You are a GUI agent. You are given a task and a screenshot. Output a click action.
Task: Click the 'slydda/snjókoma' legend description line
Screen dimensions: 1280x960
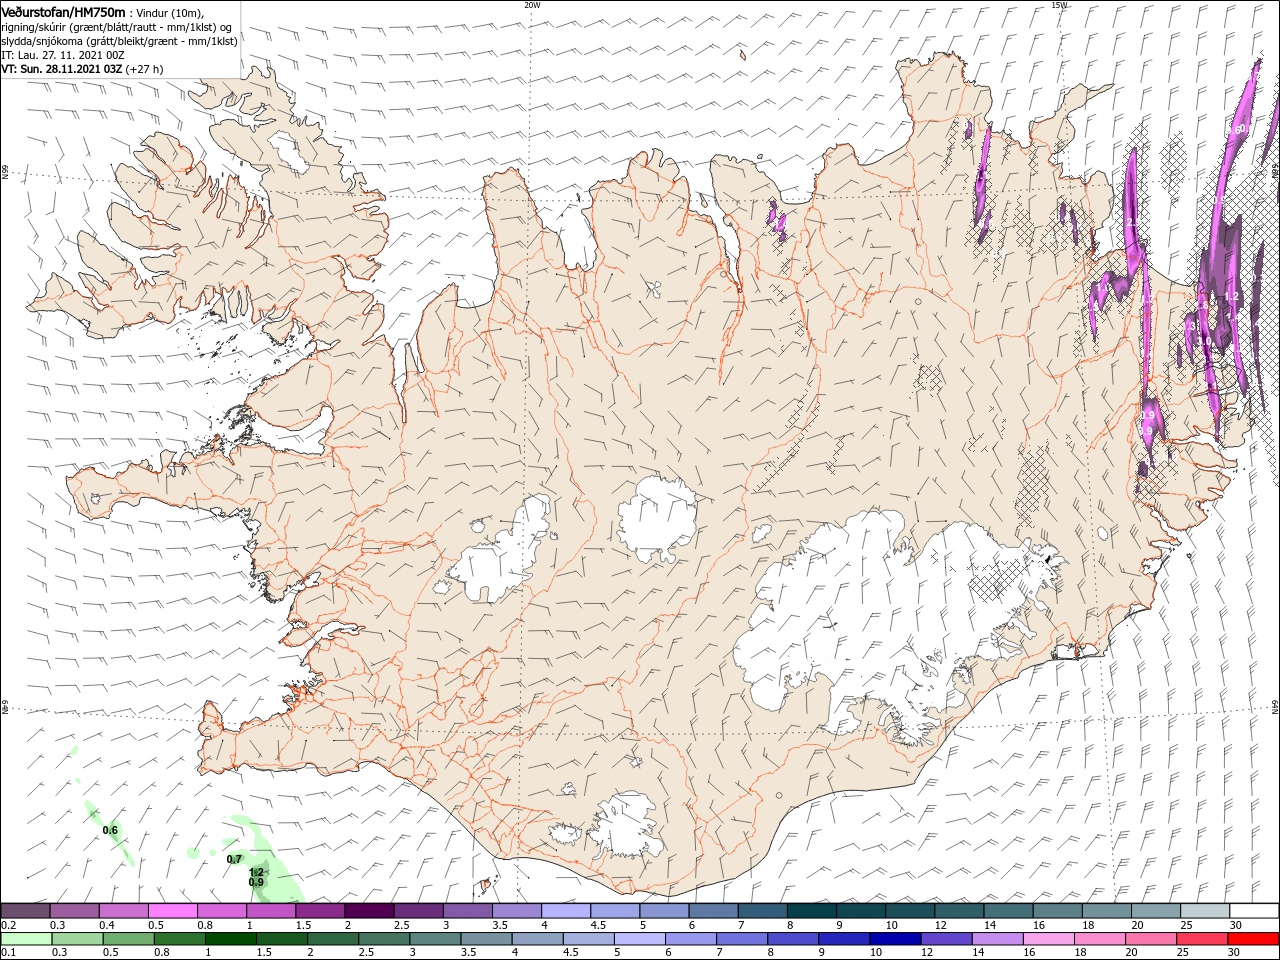pyautogui.click(x=119, y=41)
